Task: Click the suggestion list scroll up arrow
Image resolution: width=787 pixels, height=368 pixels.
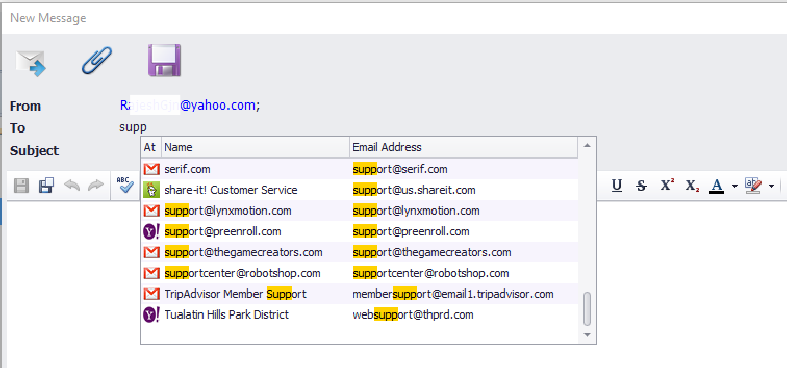Action: coord(587,146)
